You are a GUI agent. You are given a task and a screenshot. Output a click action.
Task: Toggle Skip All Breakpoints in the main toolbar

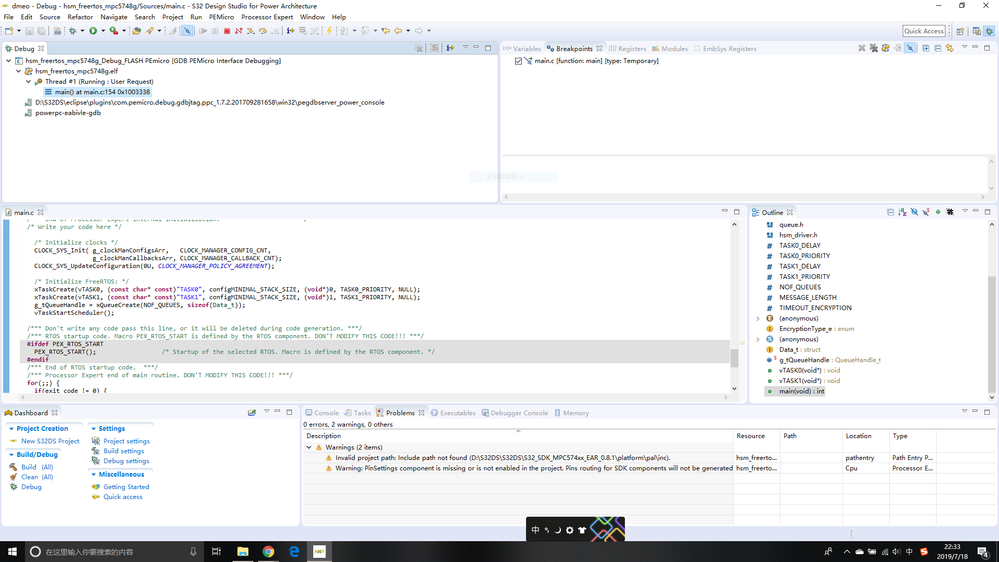pos(186,31)
